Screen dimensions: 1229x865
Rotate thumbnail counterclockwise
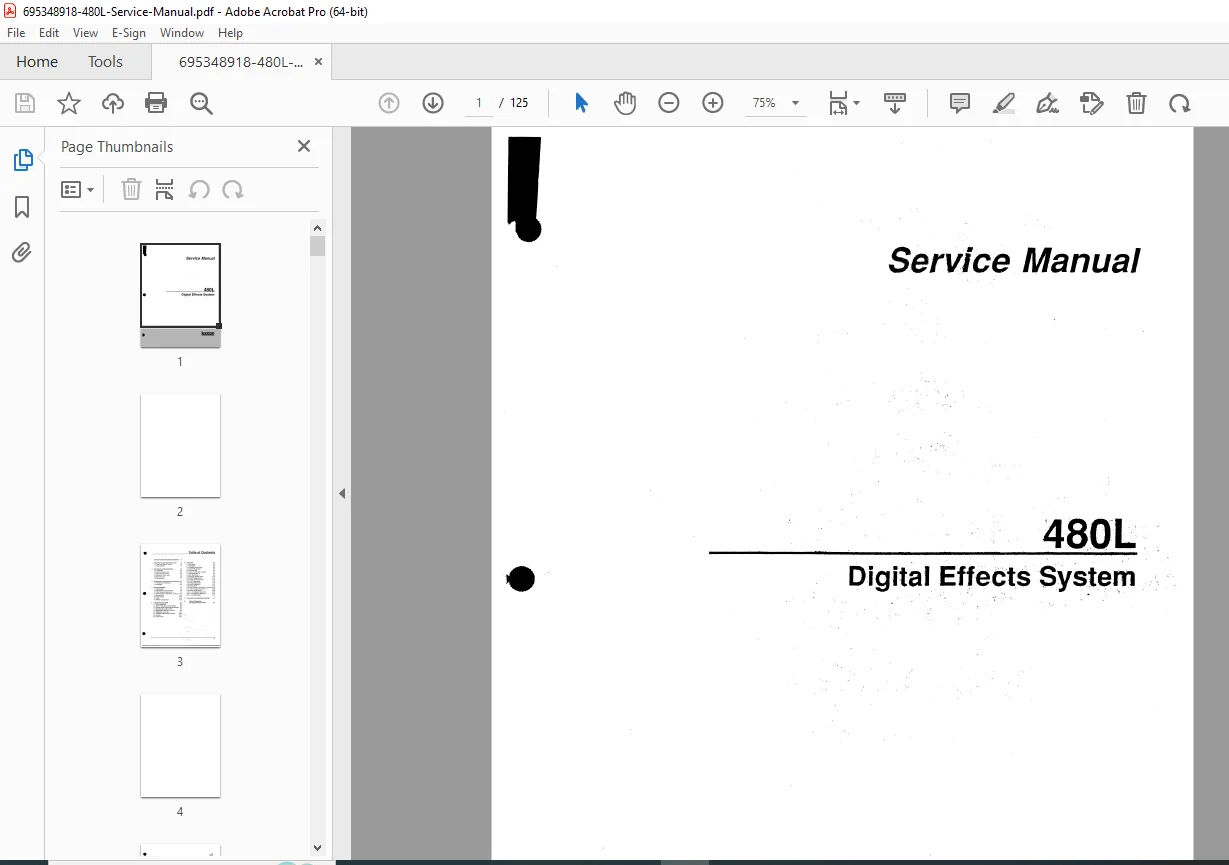click(x=199, y=189)
